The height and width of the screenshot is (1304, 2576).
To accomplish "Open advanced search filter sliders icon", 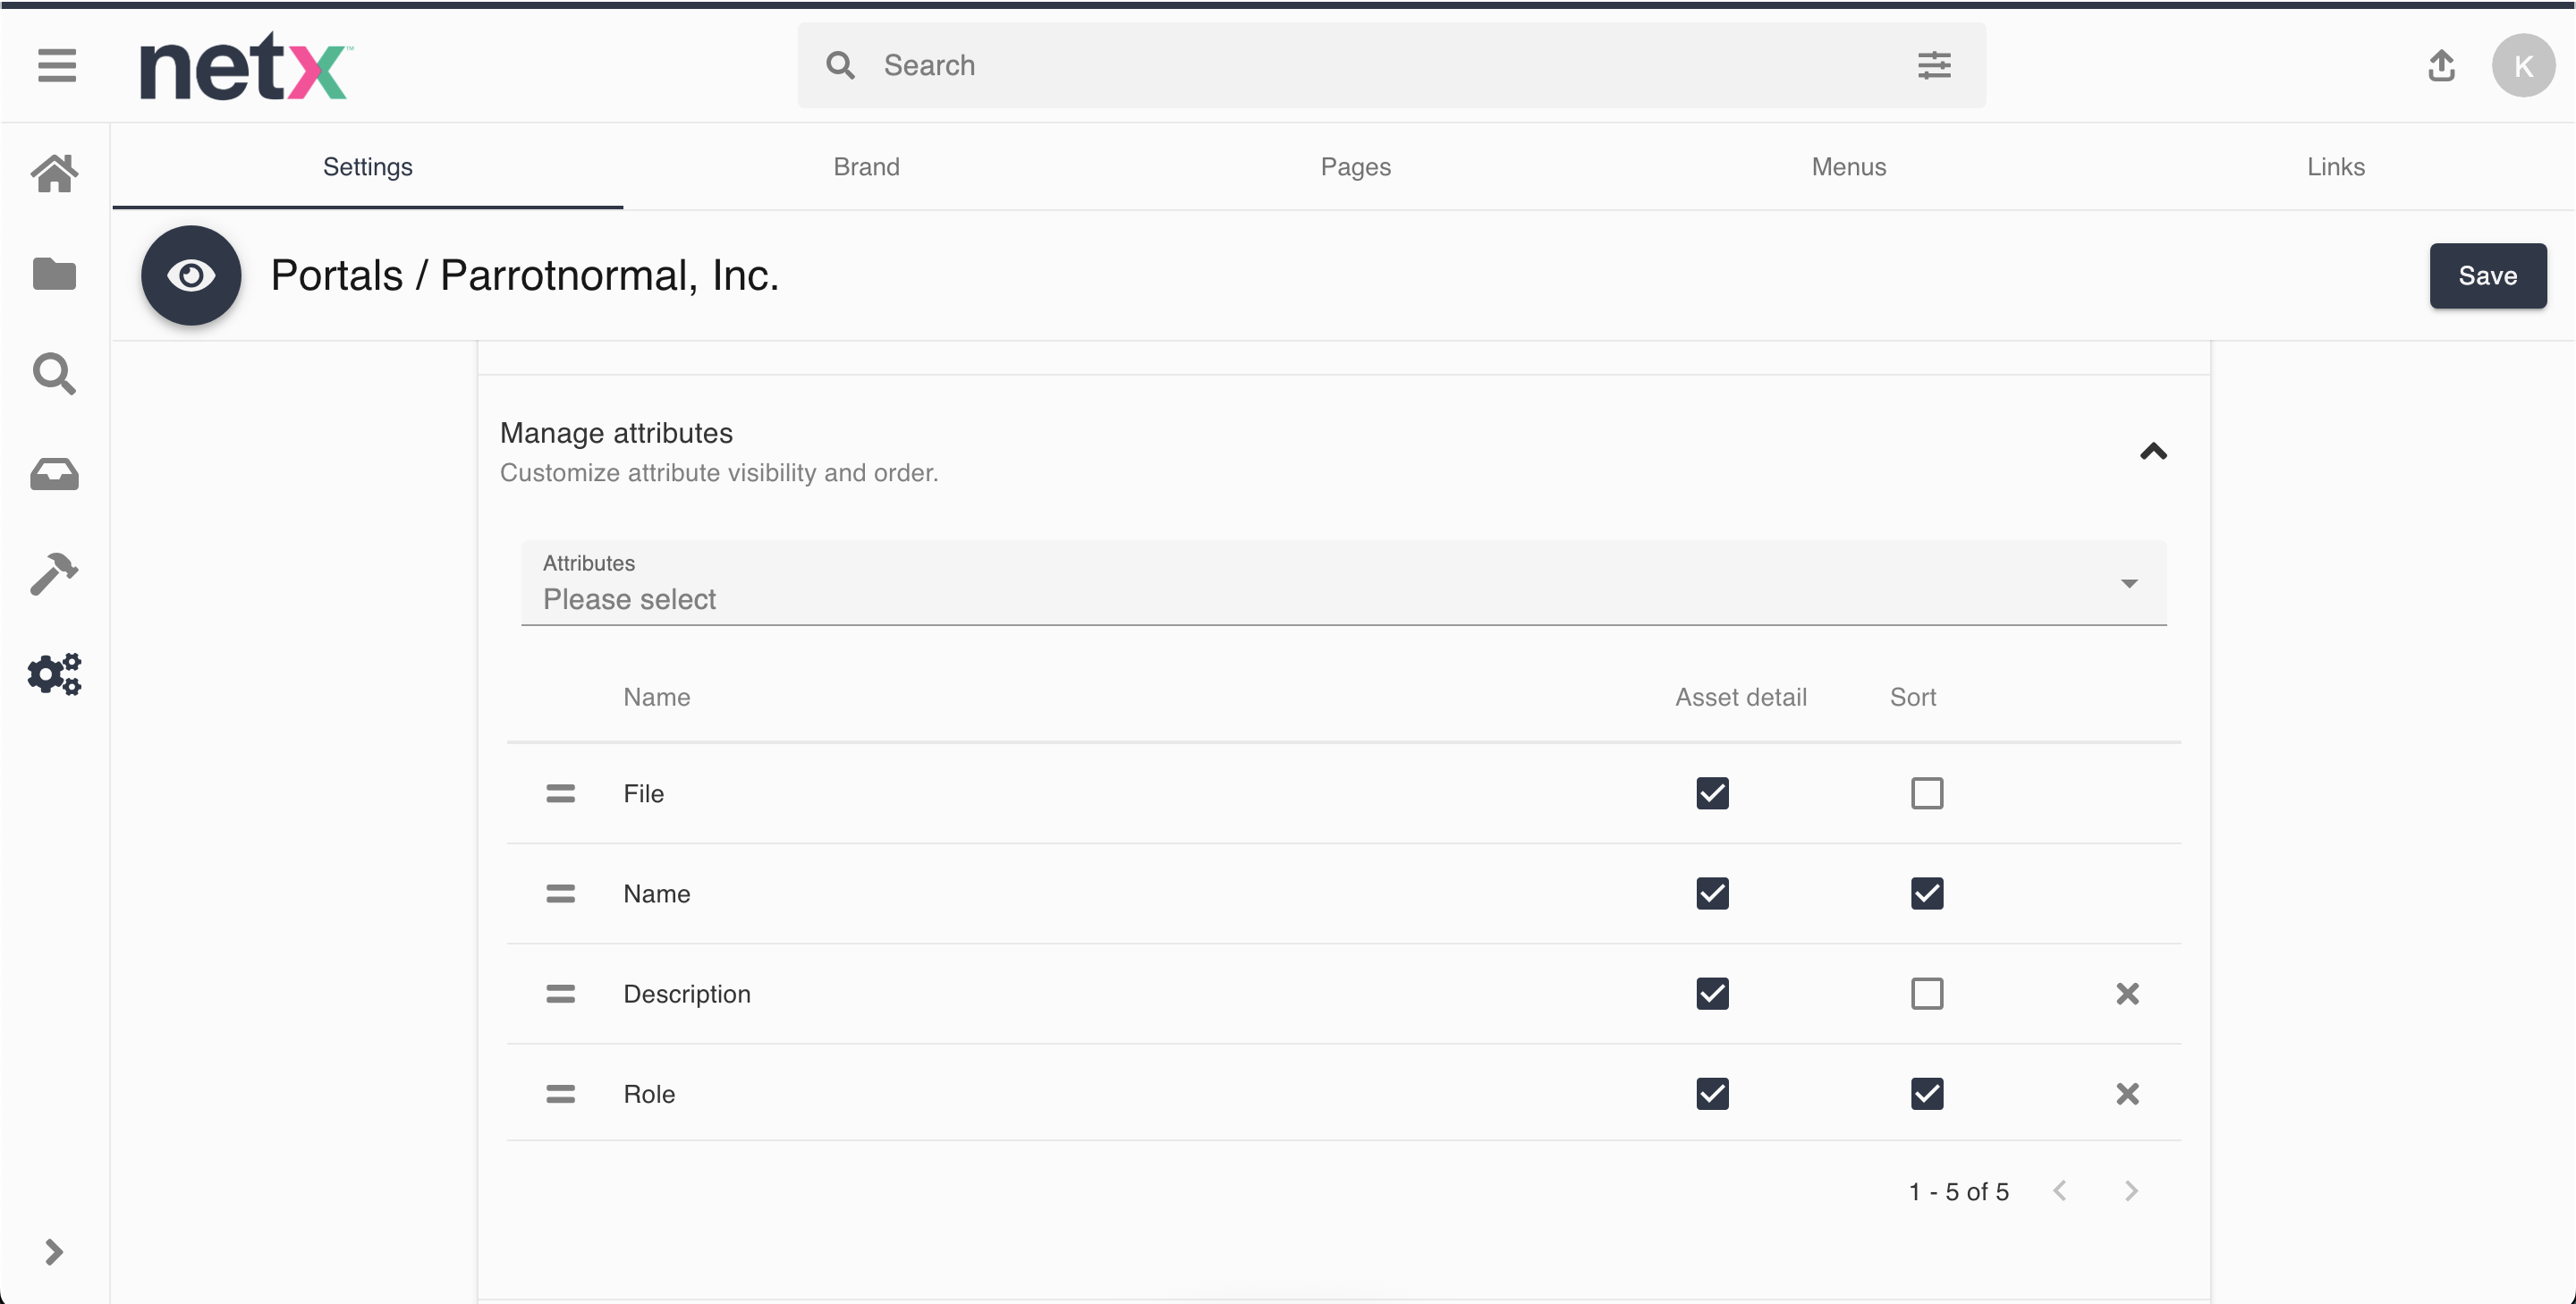I will (x=1934, y=66).
